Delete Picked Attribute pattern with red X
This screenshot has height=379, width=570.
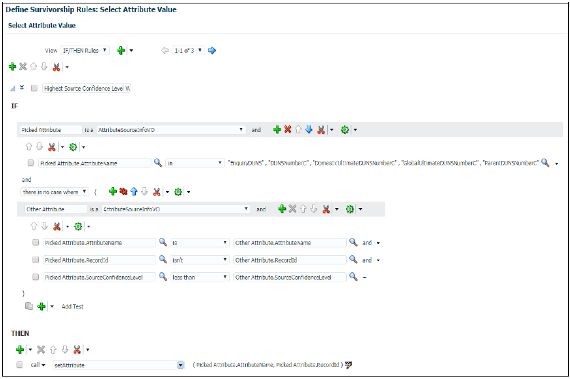point(288,129)
